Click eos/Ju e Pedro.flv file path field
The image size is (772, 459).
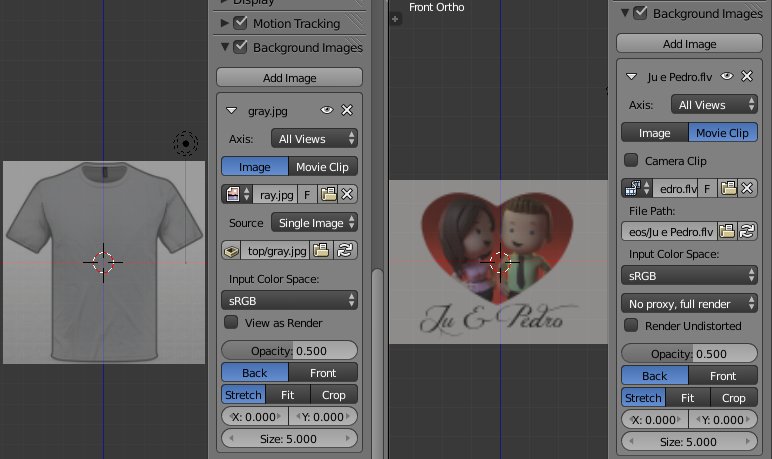coord(670,231)
